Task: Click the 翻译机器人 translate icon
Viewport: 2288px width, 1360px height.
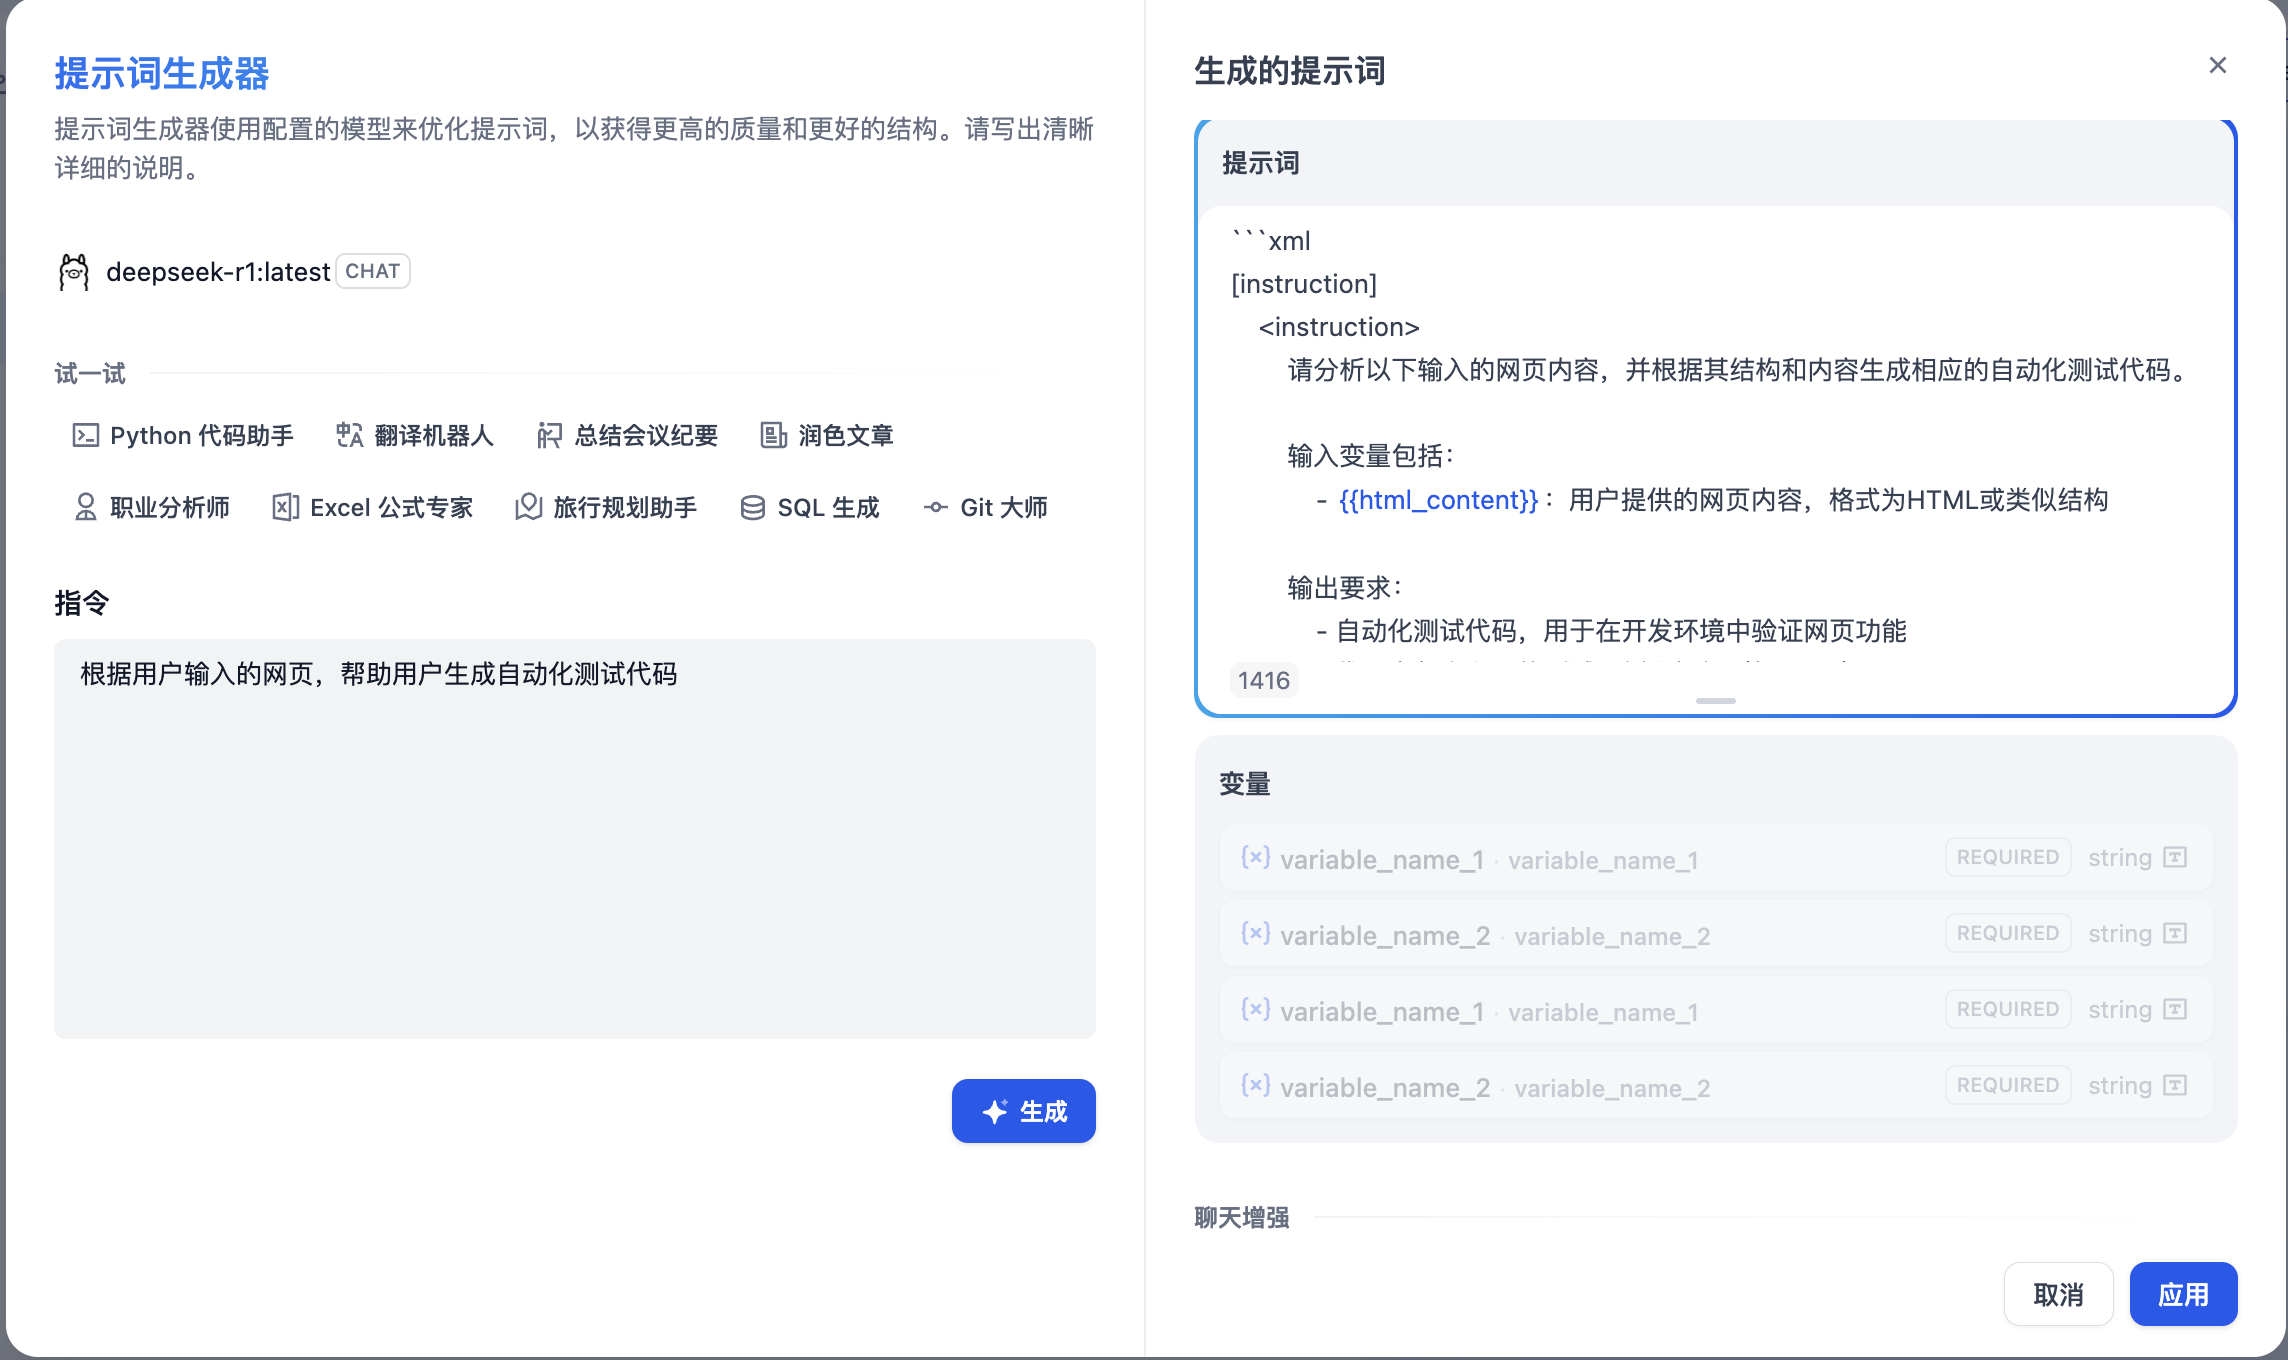Action: click(349, 435)
